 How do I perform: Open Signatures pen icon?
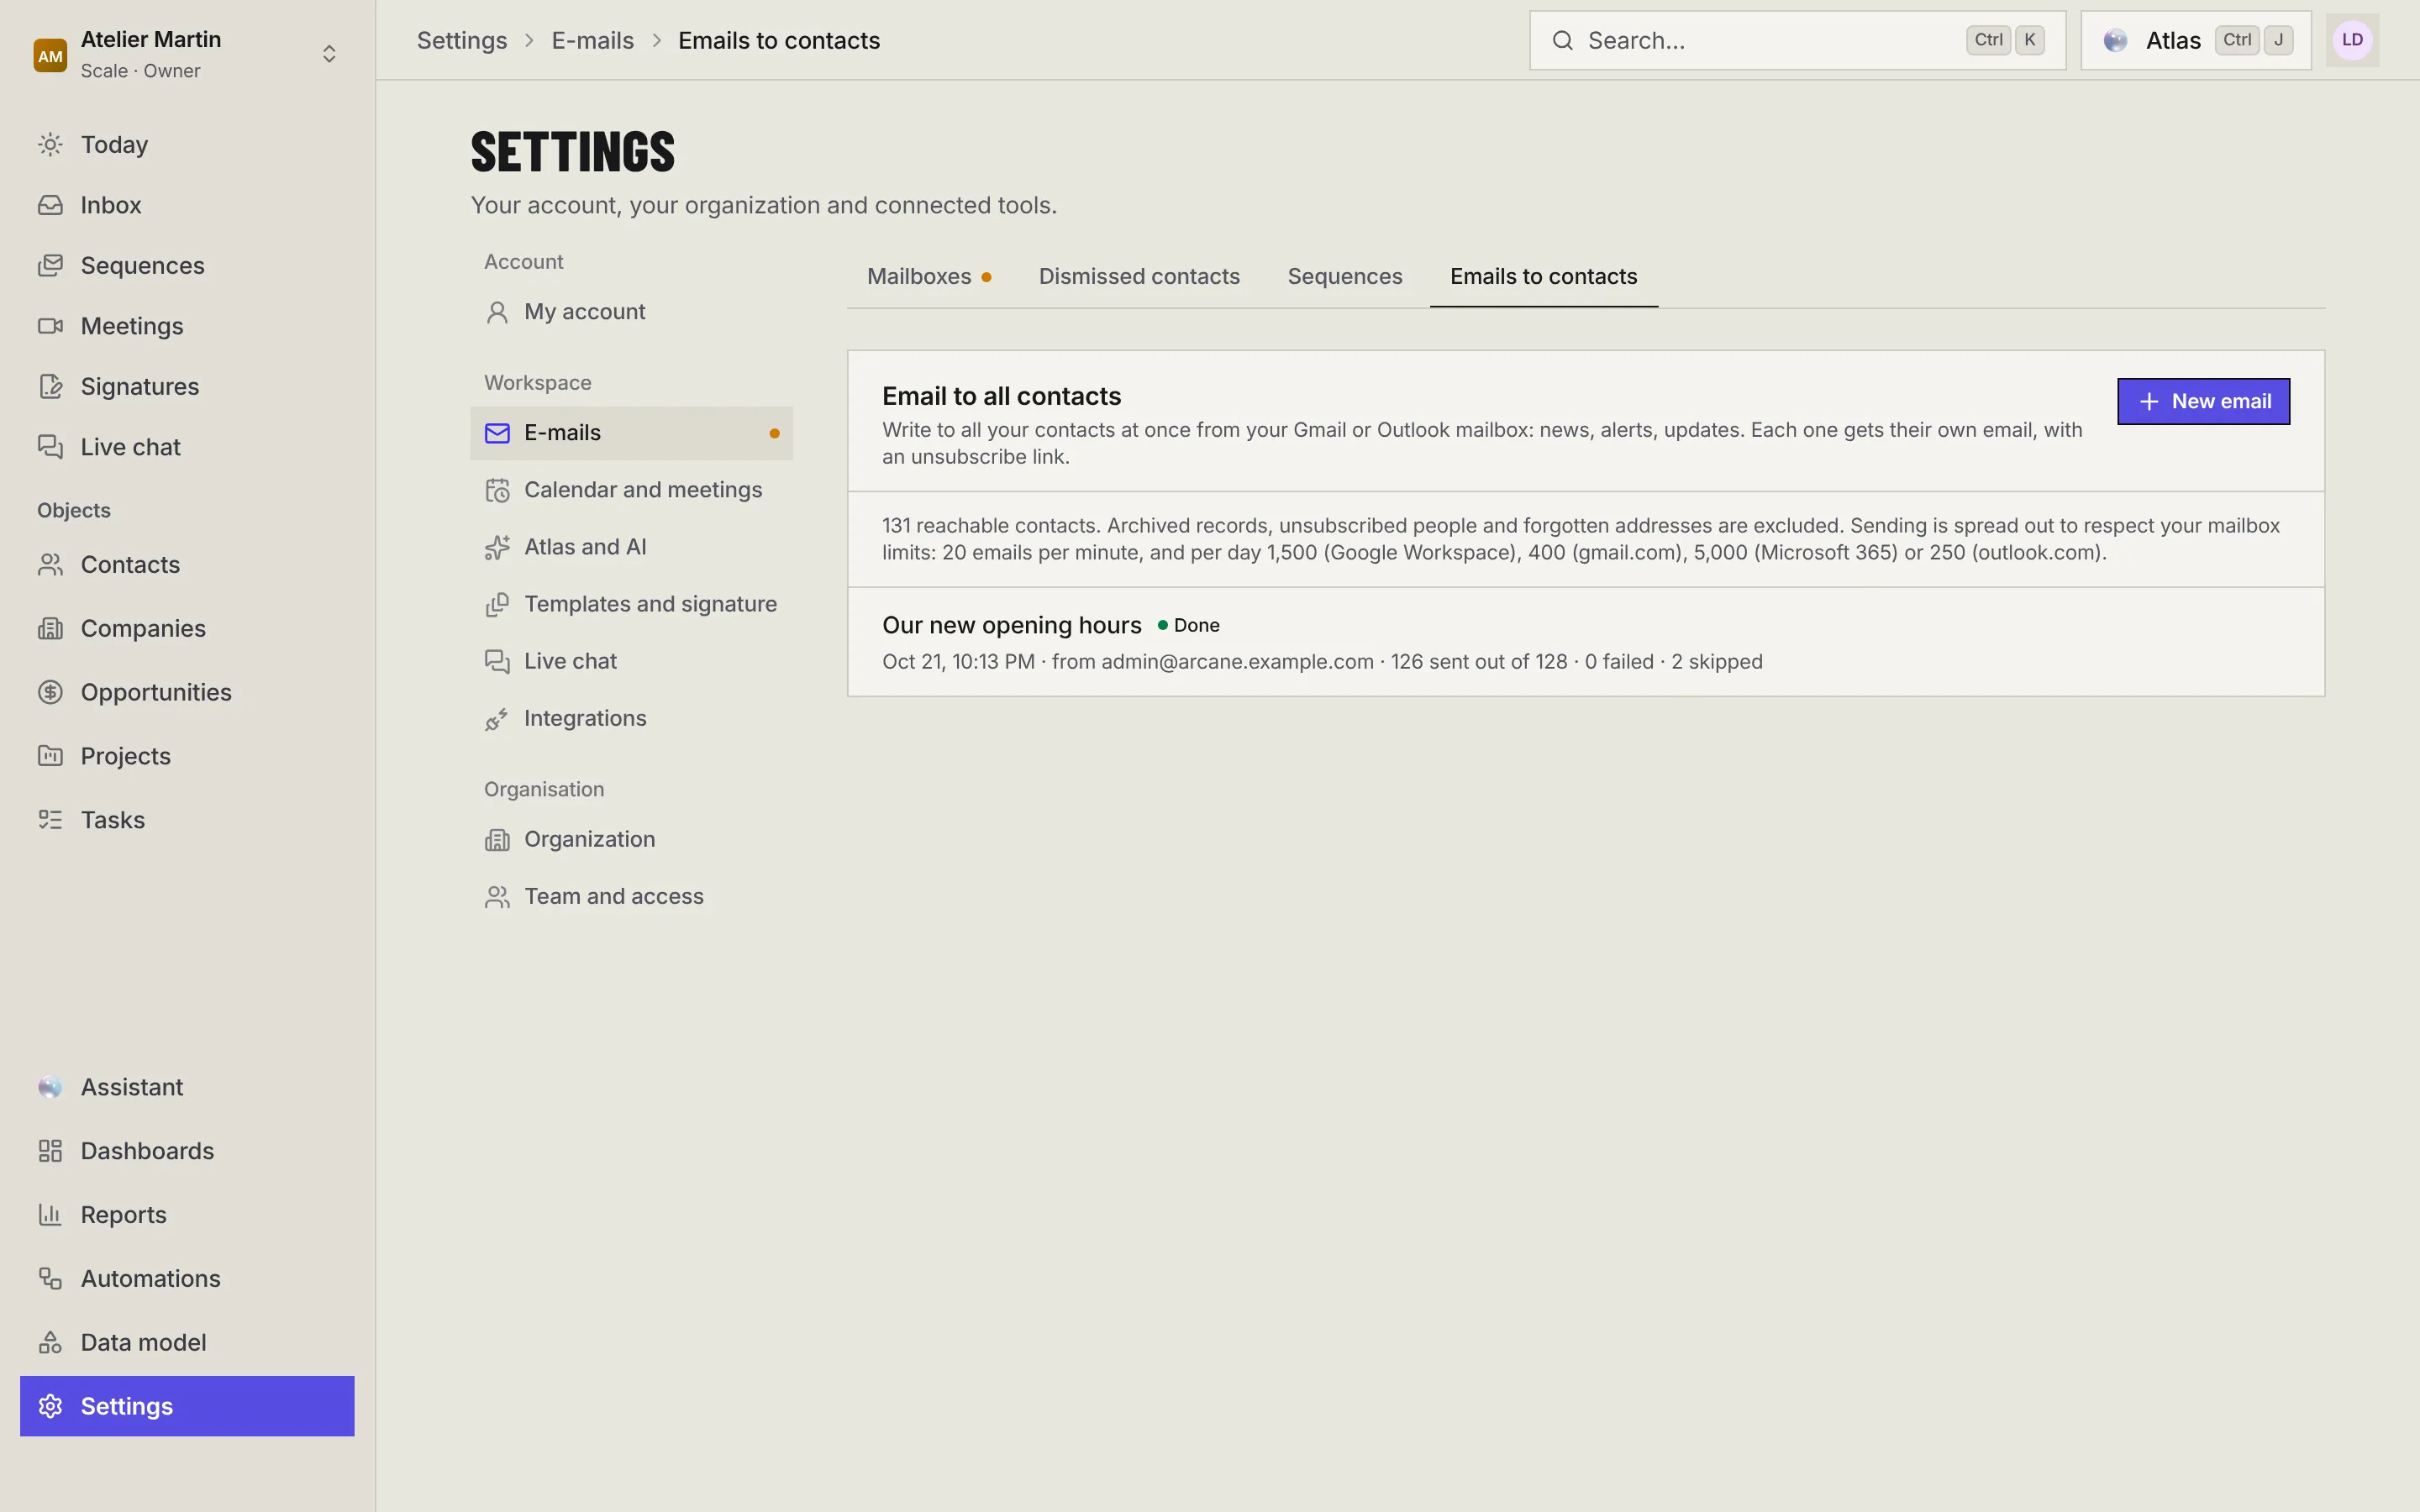coord(50,387)
